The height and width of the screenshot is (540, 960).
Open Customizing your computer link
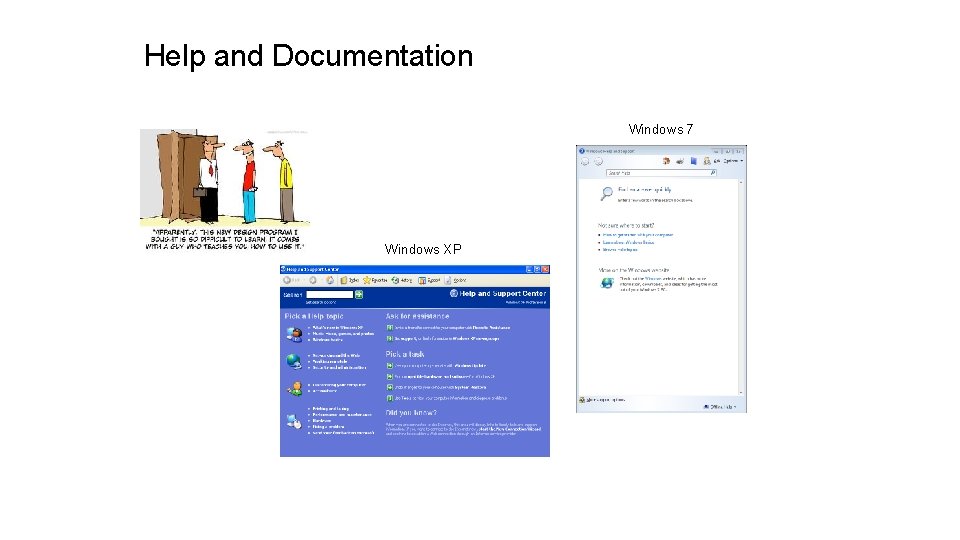339,384
